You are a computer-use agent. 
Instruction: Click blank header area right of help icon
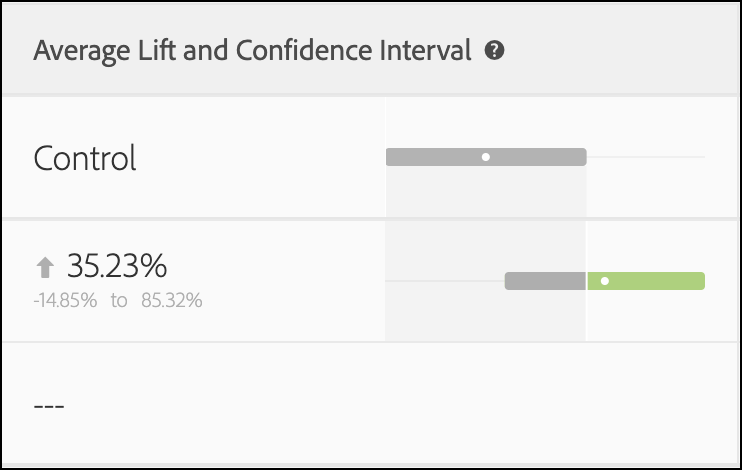(x=620, y=50)
